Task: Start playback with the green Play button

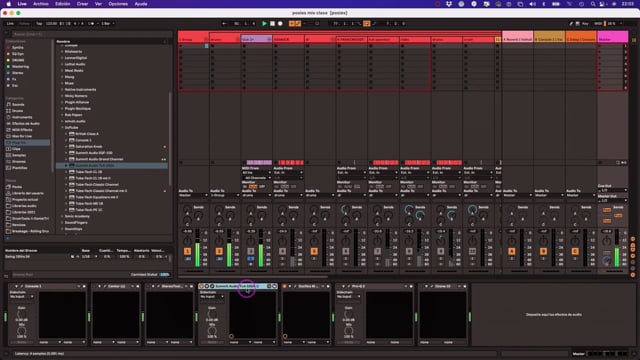Action: coord(264,24)
